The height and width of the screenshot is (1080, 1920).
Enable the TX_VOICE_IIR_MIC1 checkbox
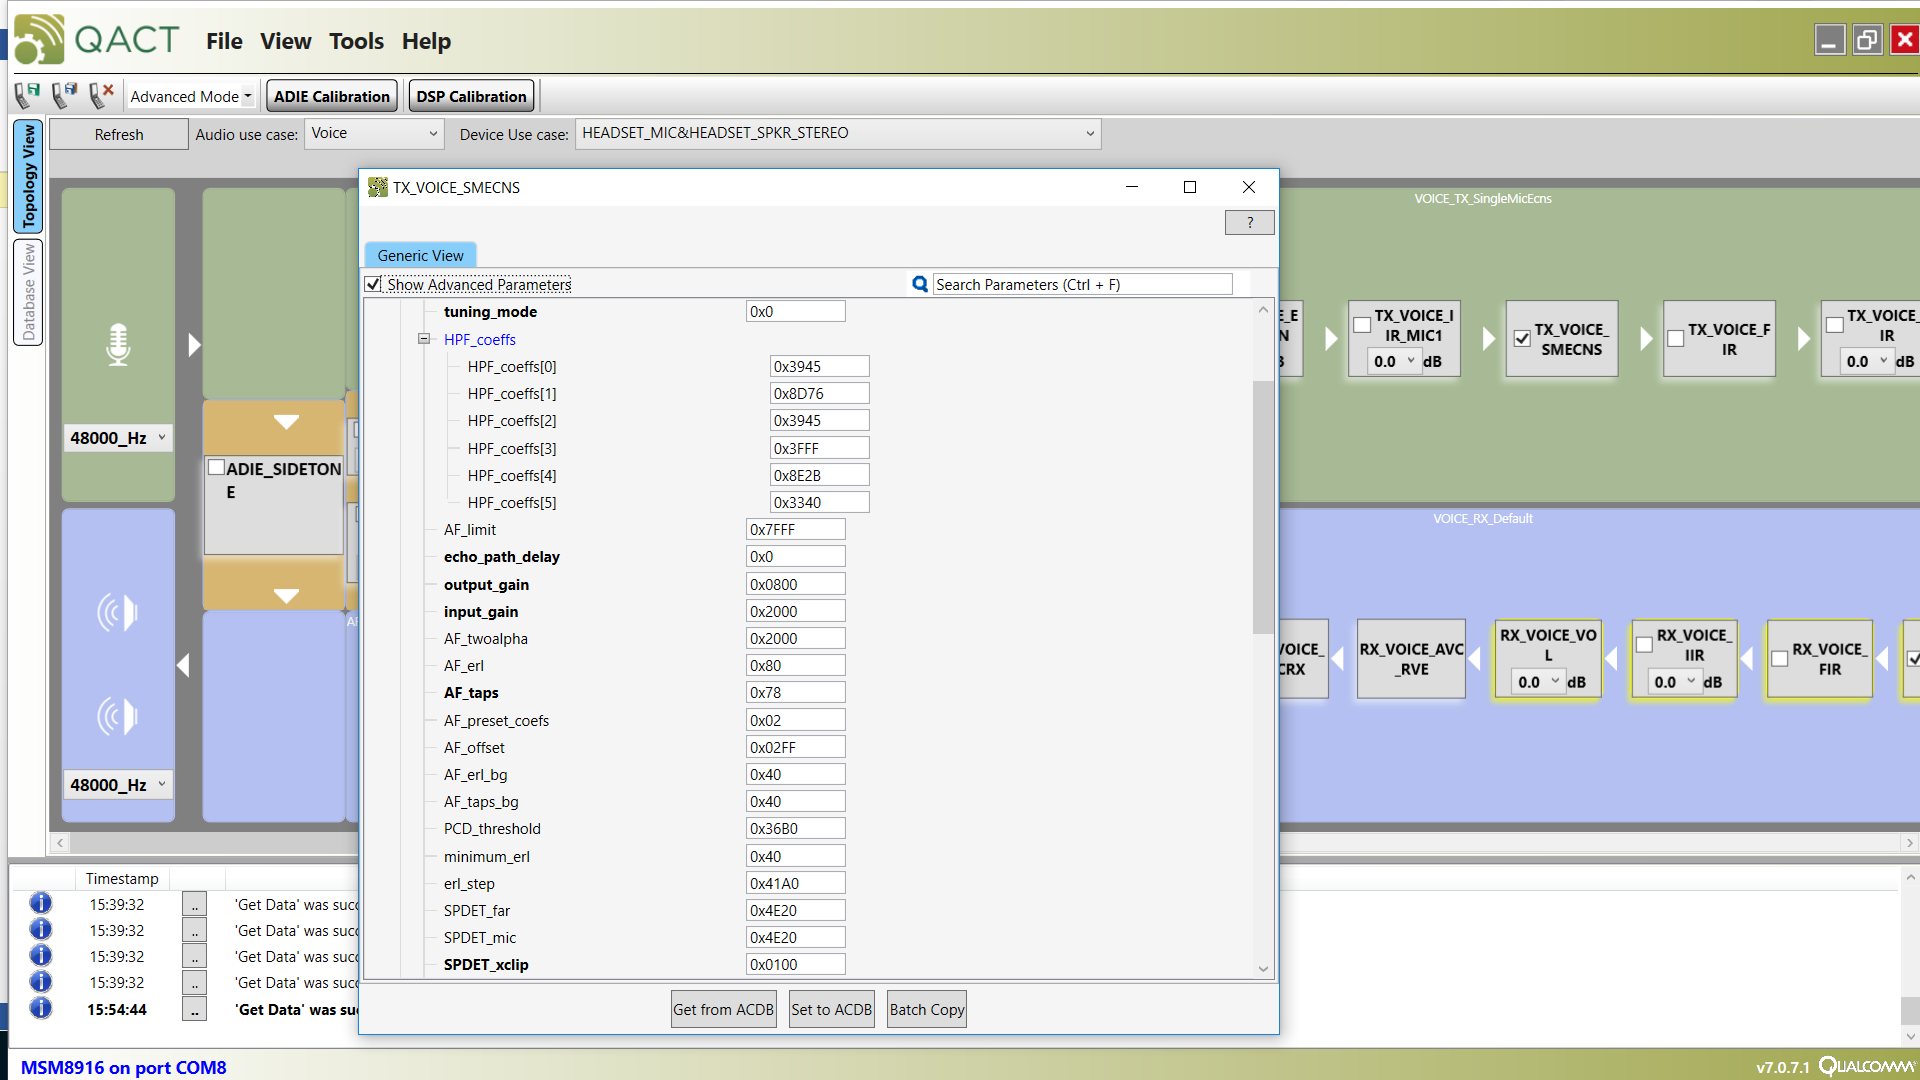coord(1362,325)
